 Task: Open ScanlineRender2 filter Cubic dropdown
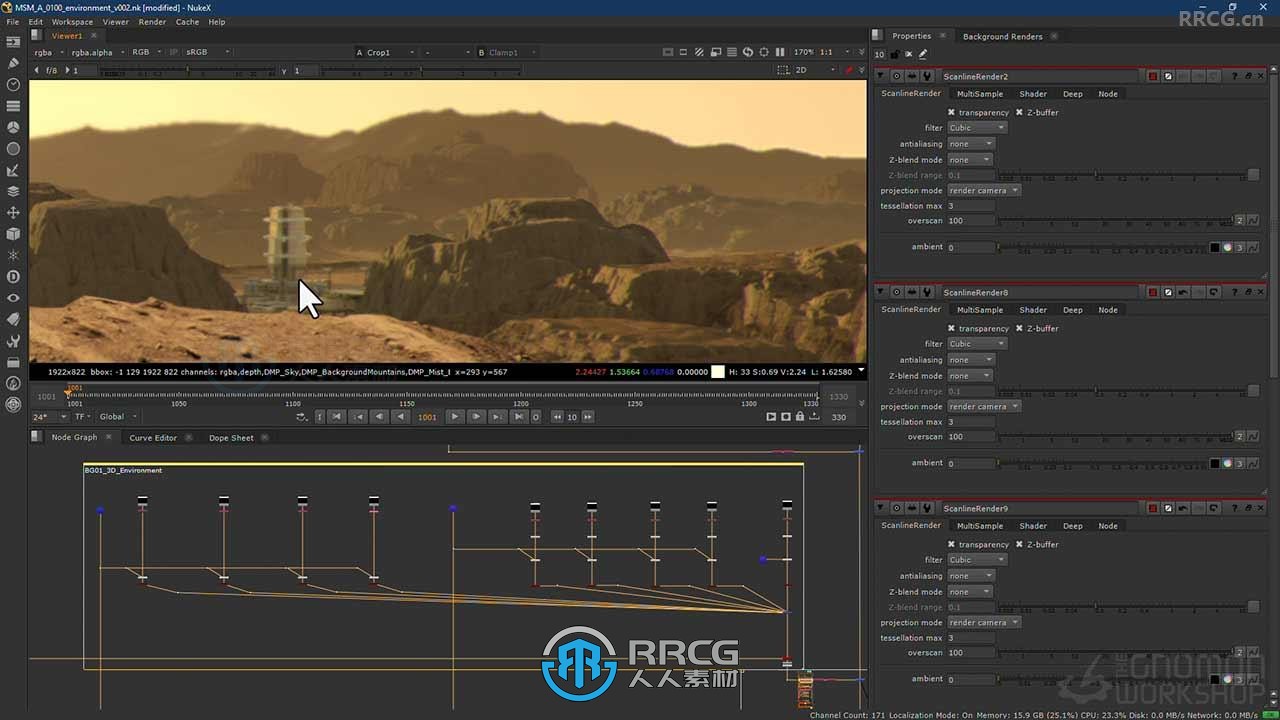pos(977,128)
